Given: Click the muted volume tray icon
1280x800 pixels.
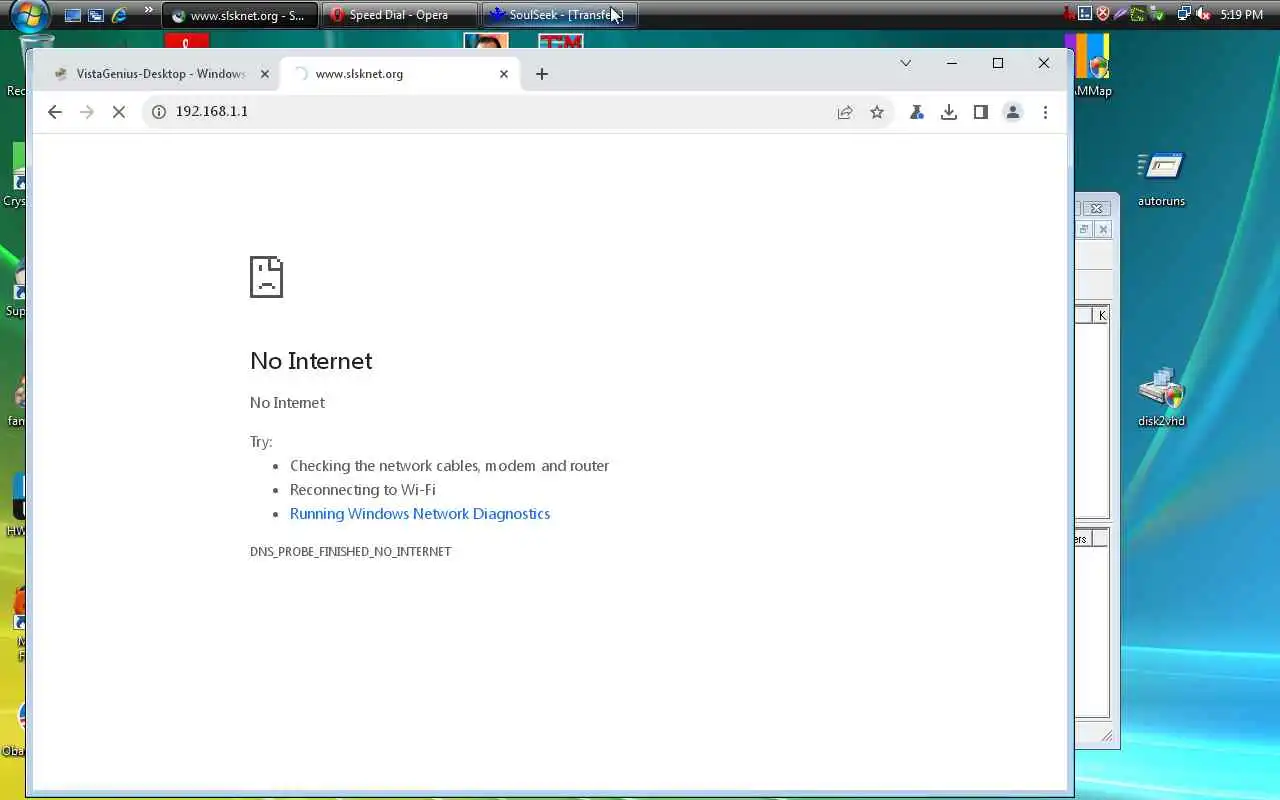Looking at the screenshot, I should 1203,14.
